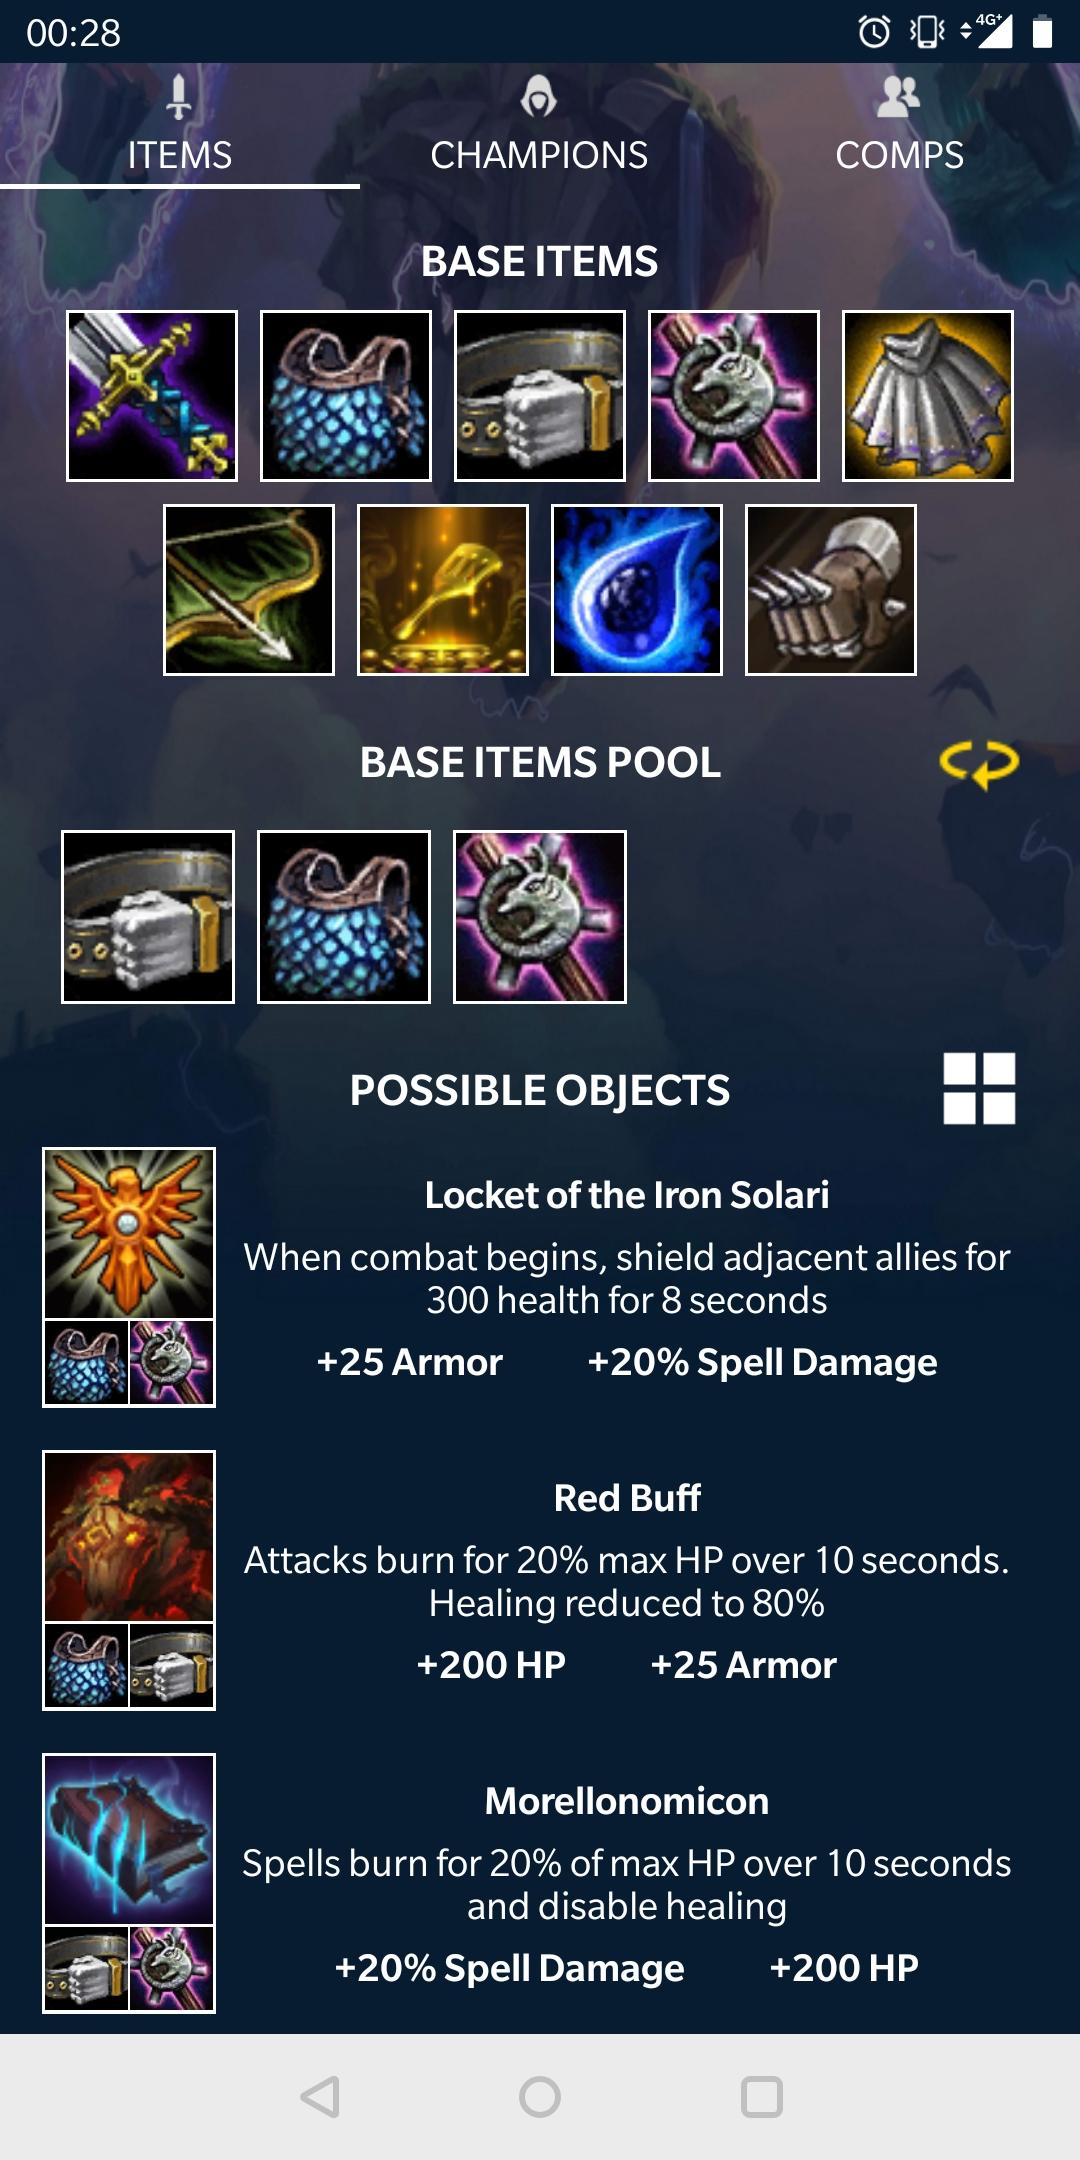The width and height of the screenshot is (1080, 2160).
Task: Remove Needlessly Large Rod from the pool
Action: 540,917
